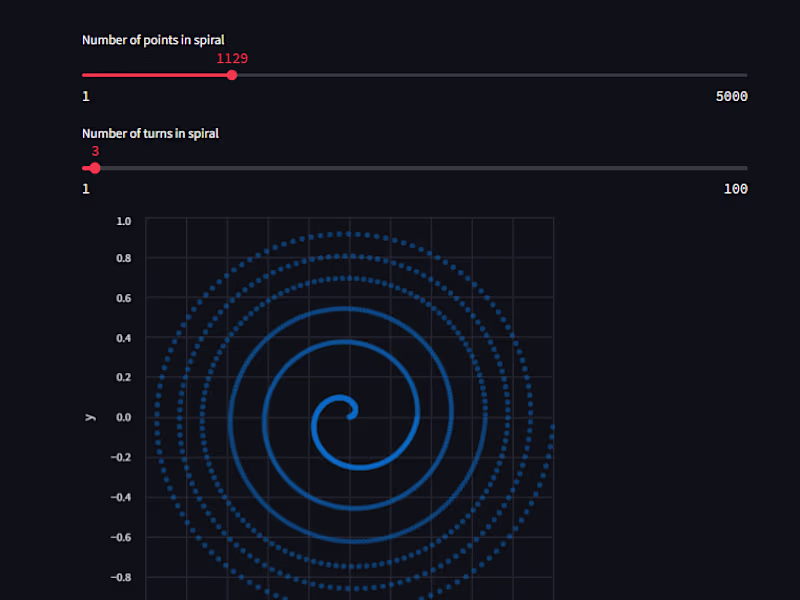Click the y axis title
Viewport: 800px width, 600px height.
tap(91, 417)
